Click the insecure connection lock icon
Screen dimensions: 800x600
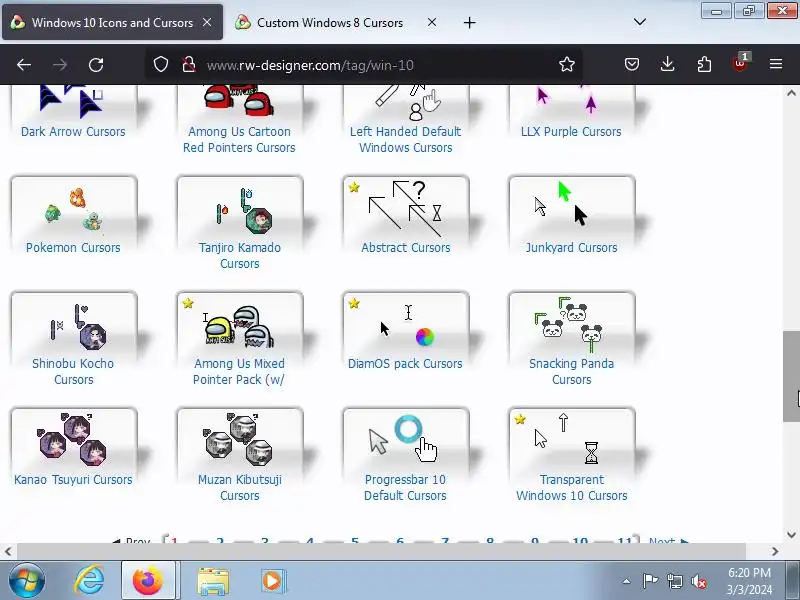click(189, 64)
